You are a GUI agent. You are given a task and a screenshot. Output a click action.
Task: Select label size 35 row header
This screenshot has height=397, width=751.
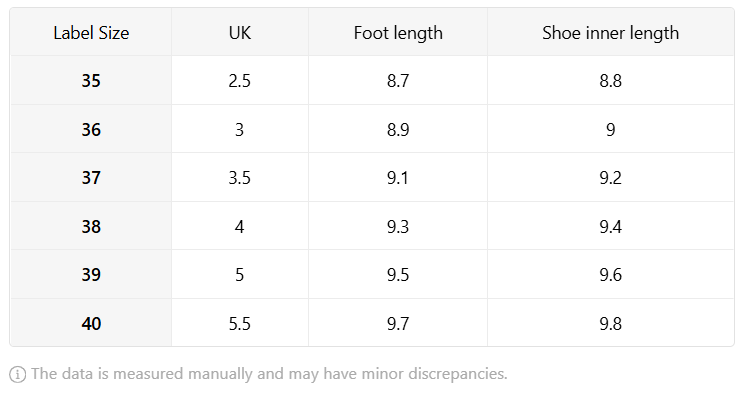(91, 80)
